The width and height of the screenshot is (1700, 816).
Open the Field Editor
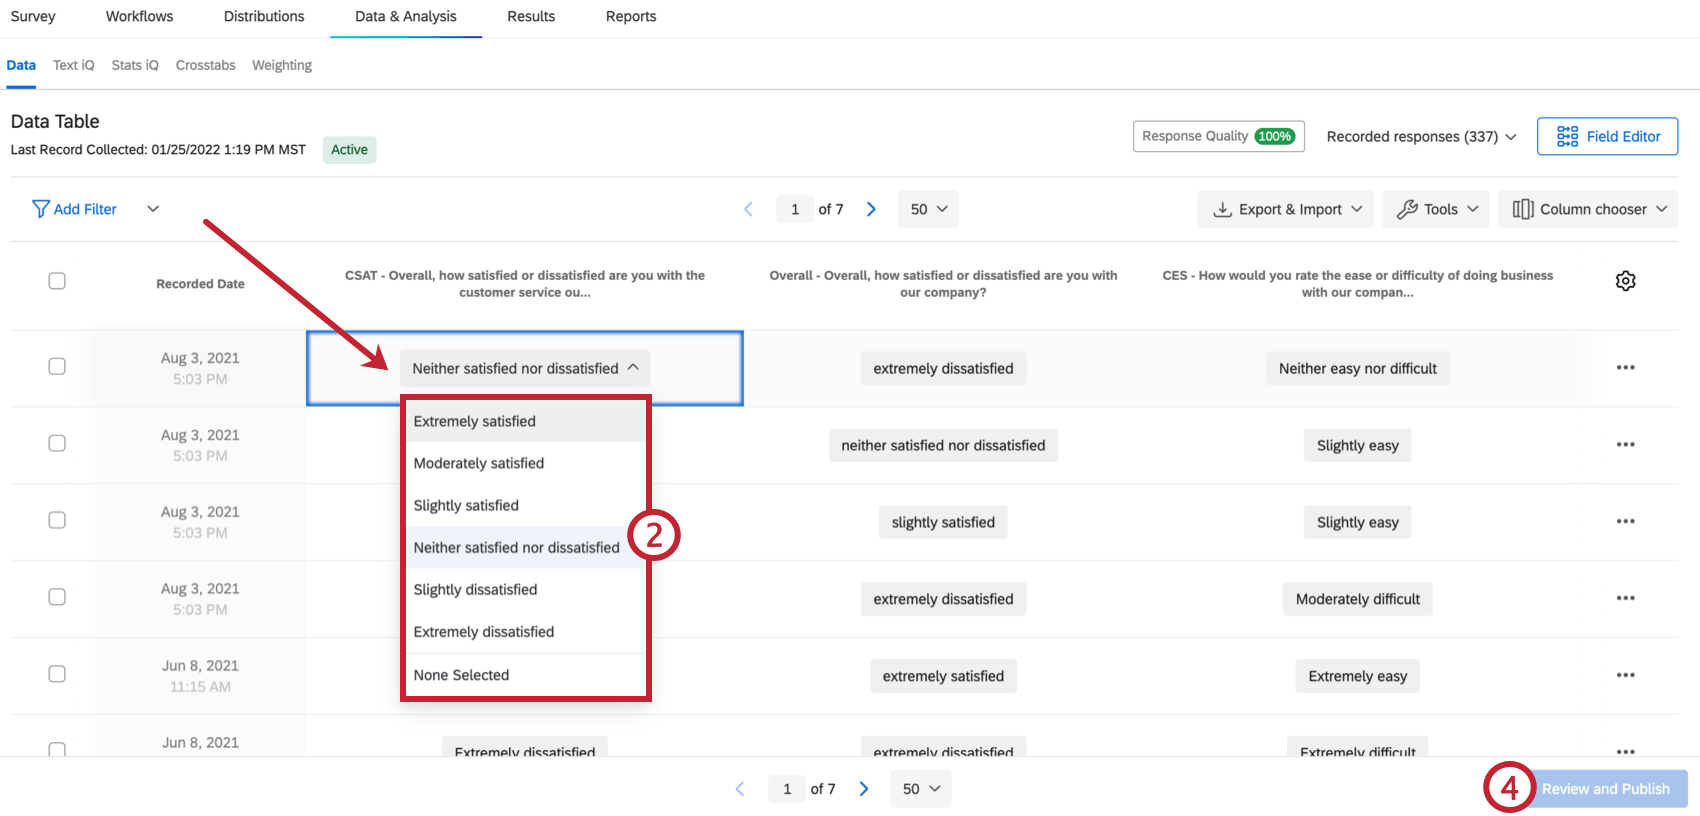pyautogui.click(x=1607, y=137)
